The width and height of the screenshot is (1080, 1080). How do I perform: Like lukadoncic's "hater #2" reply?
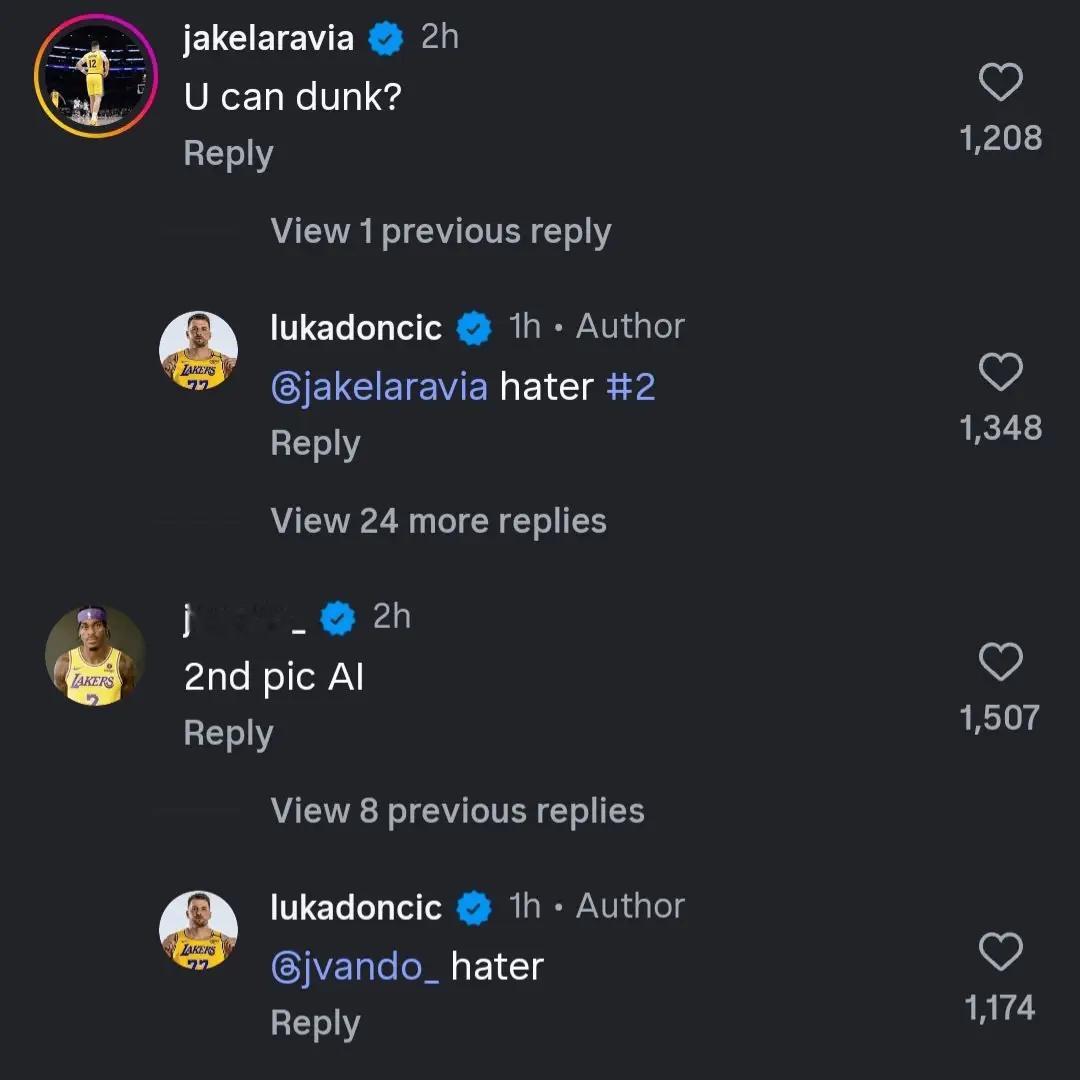(1000, 373)
